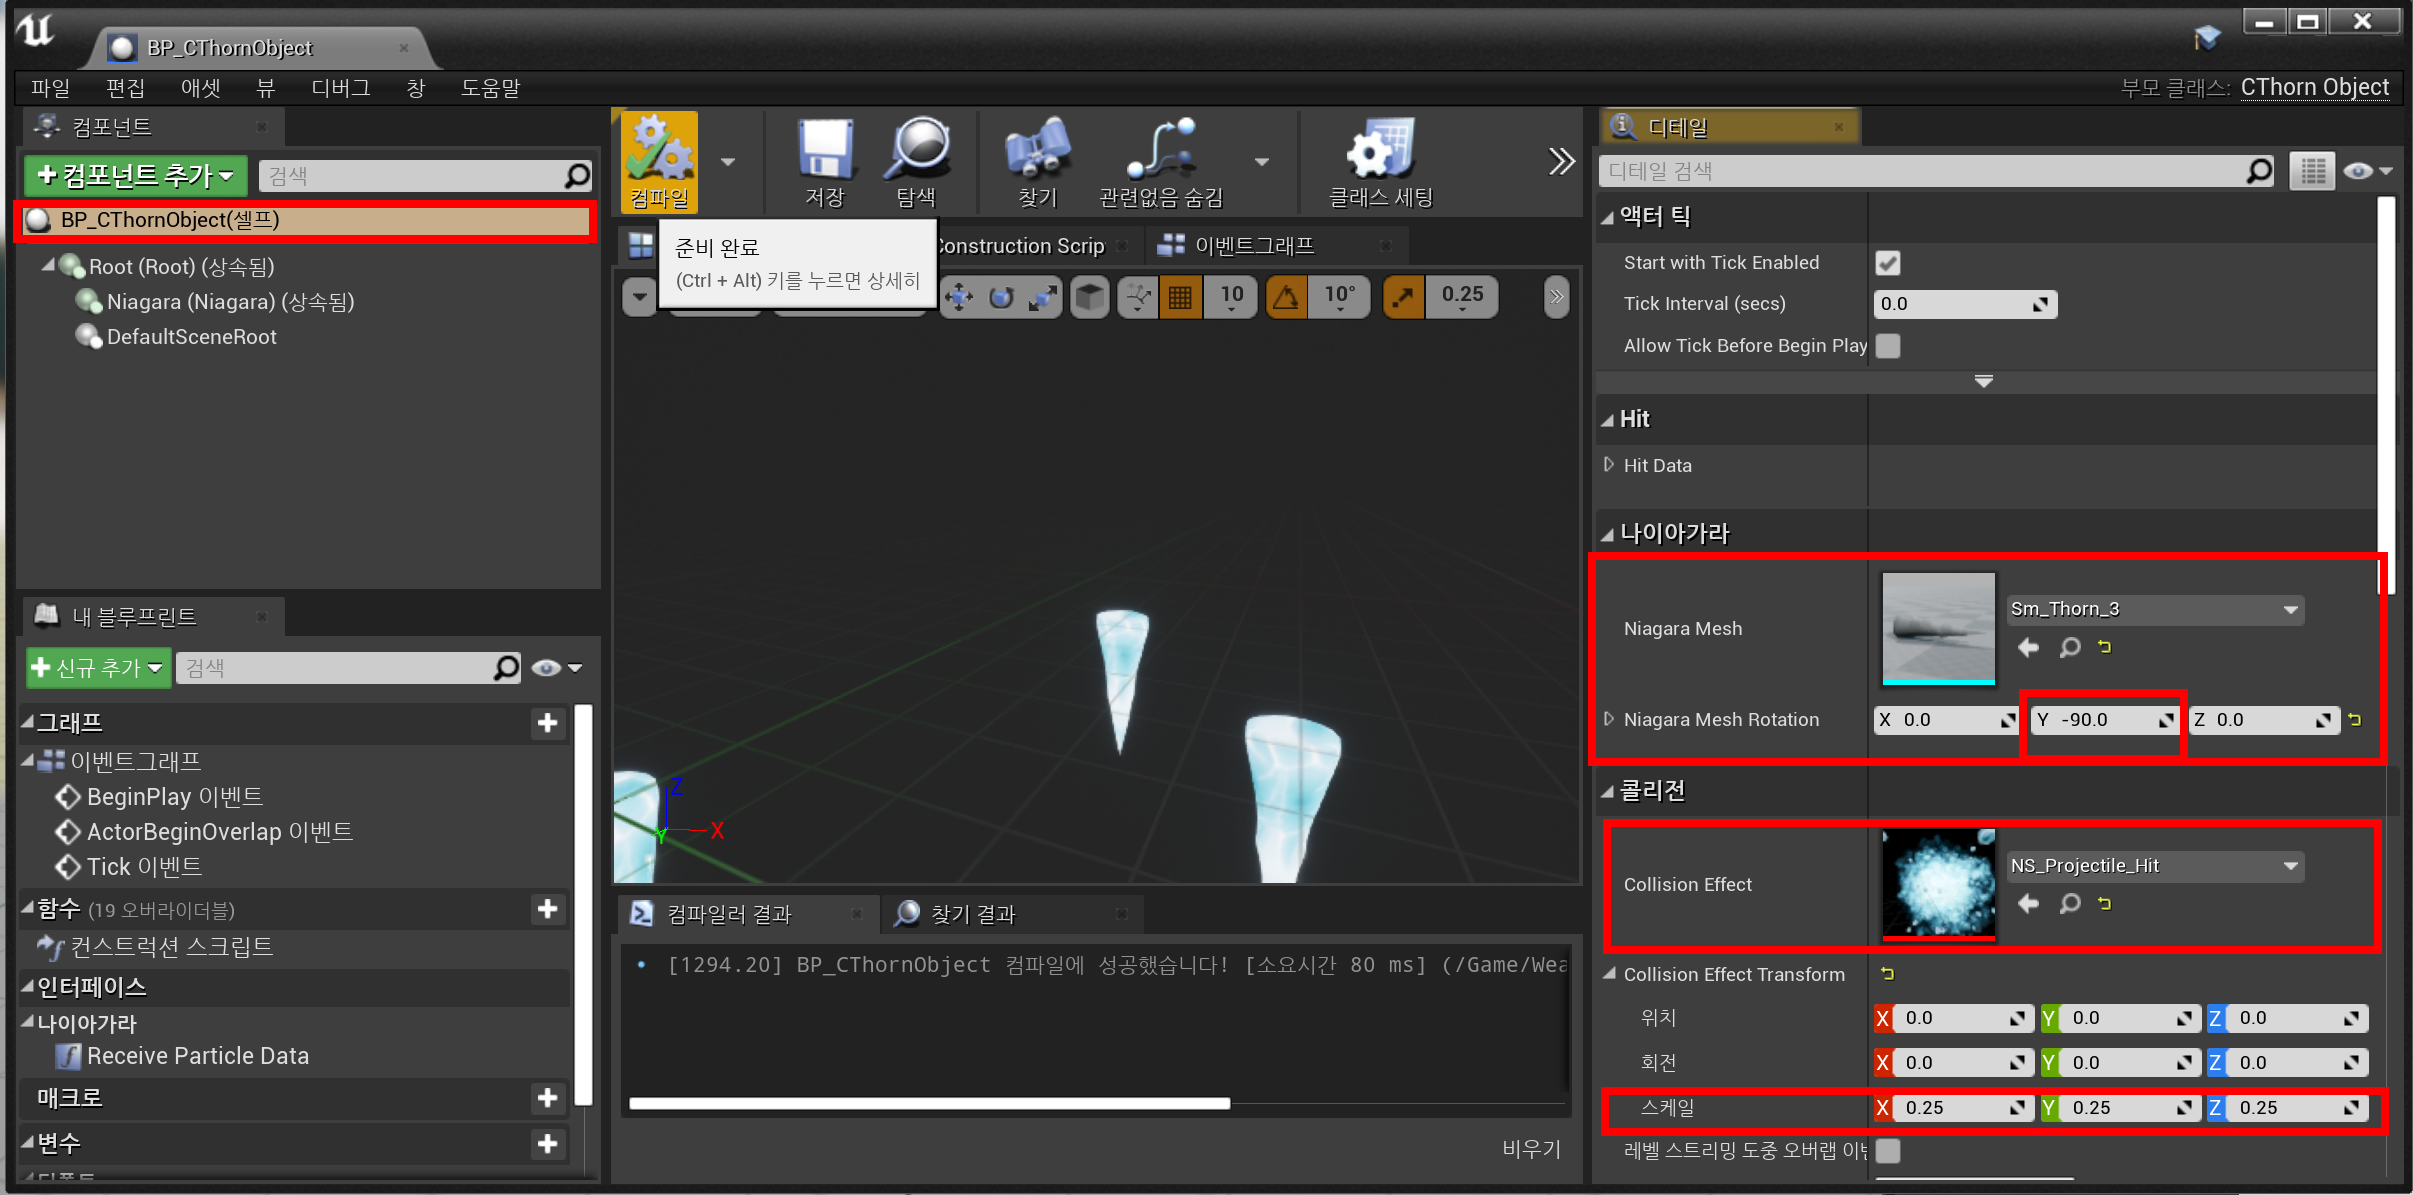
Task: Click the Collision Effect NS_Projectile_Hit thumbnail
Action: 1937,883
